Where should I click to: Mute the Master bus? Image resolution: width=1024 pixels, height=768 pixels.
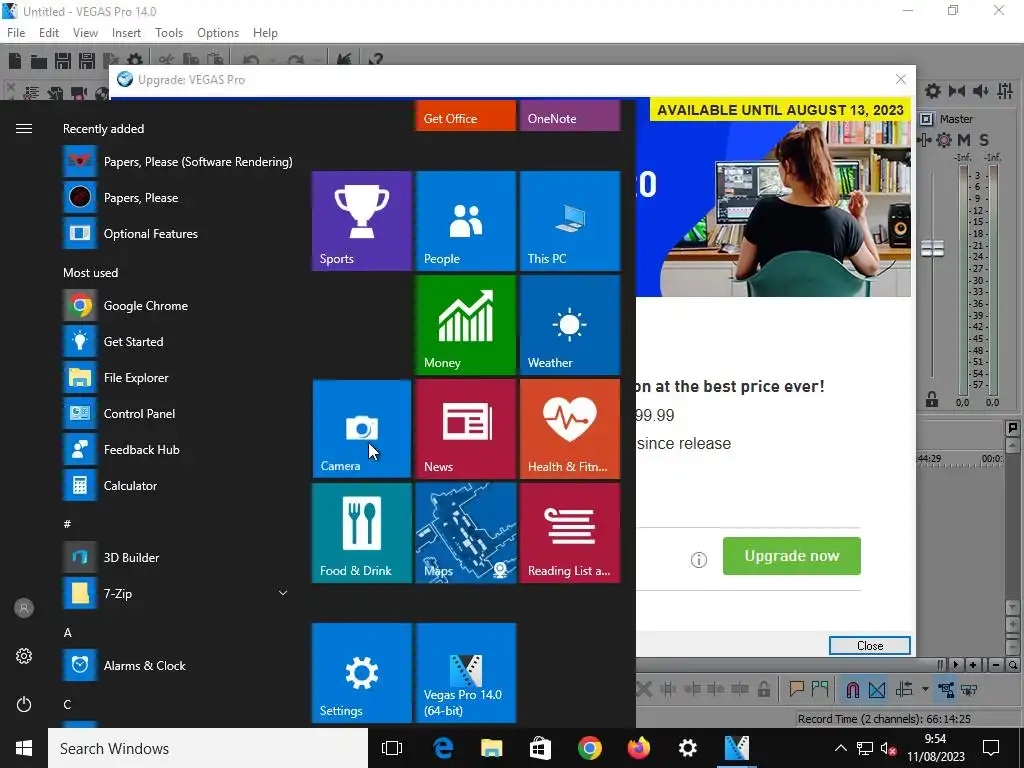(x=964, y=140)
